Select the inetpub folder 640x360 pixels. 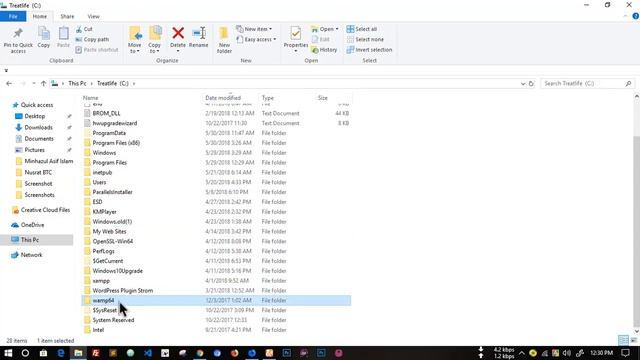102,172
